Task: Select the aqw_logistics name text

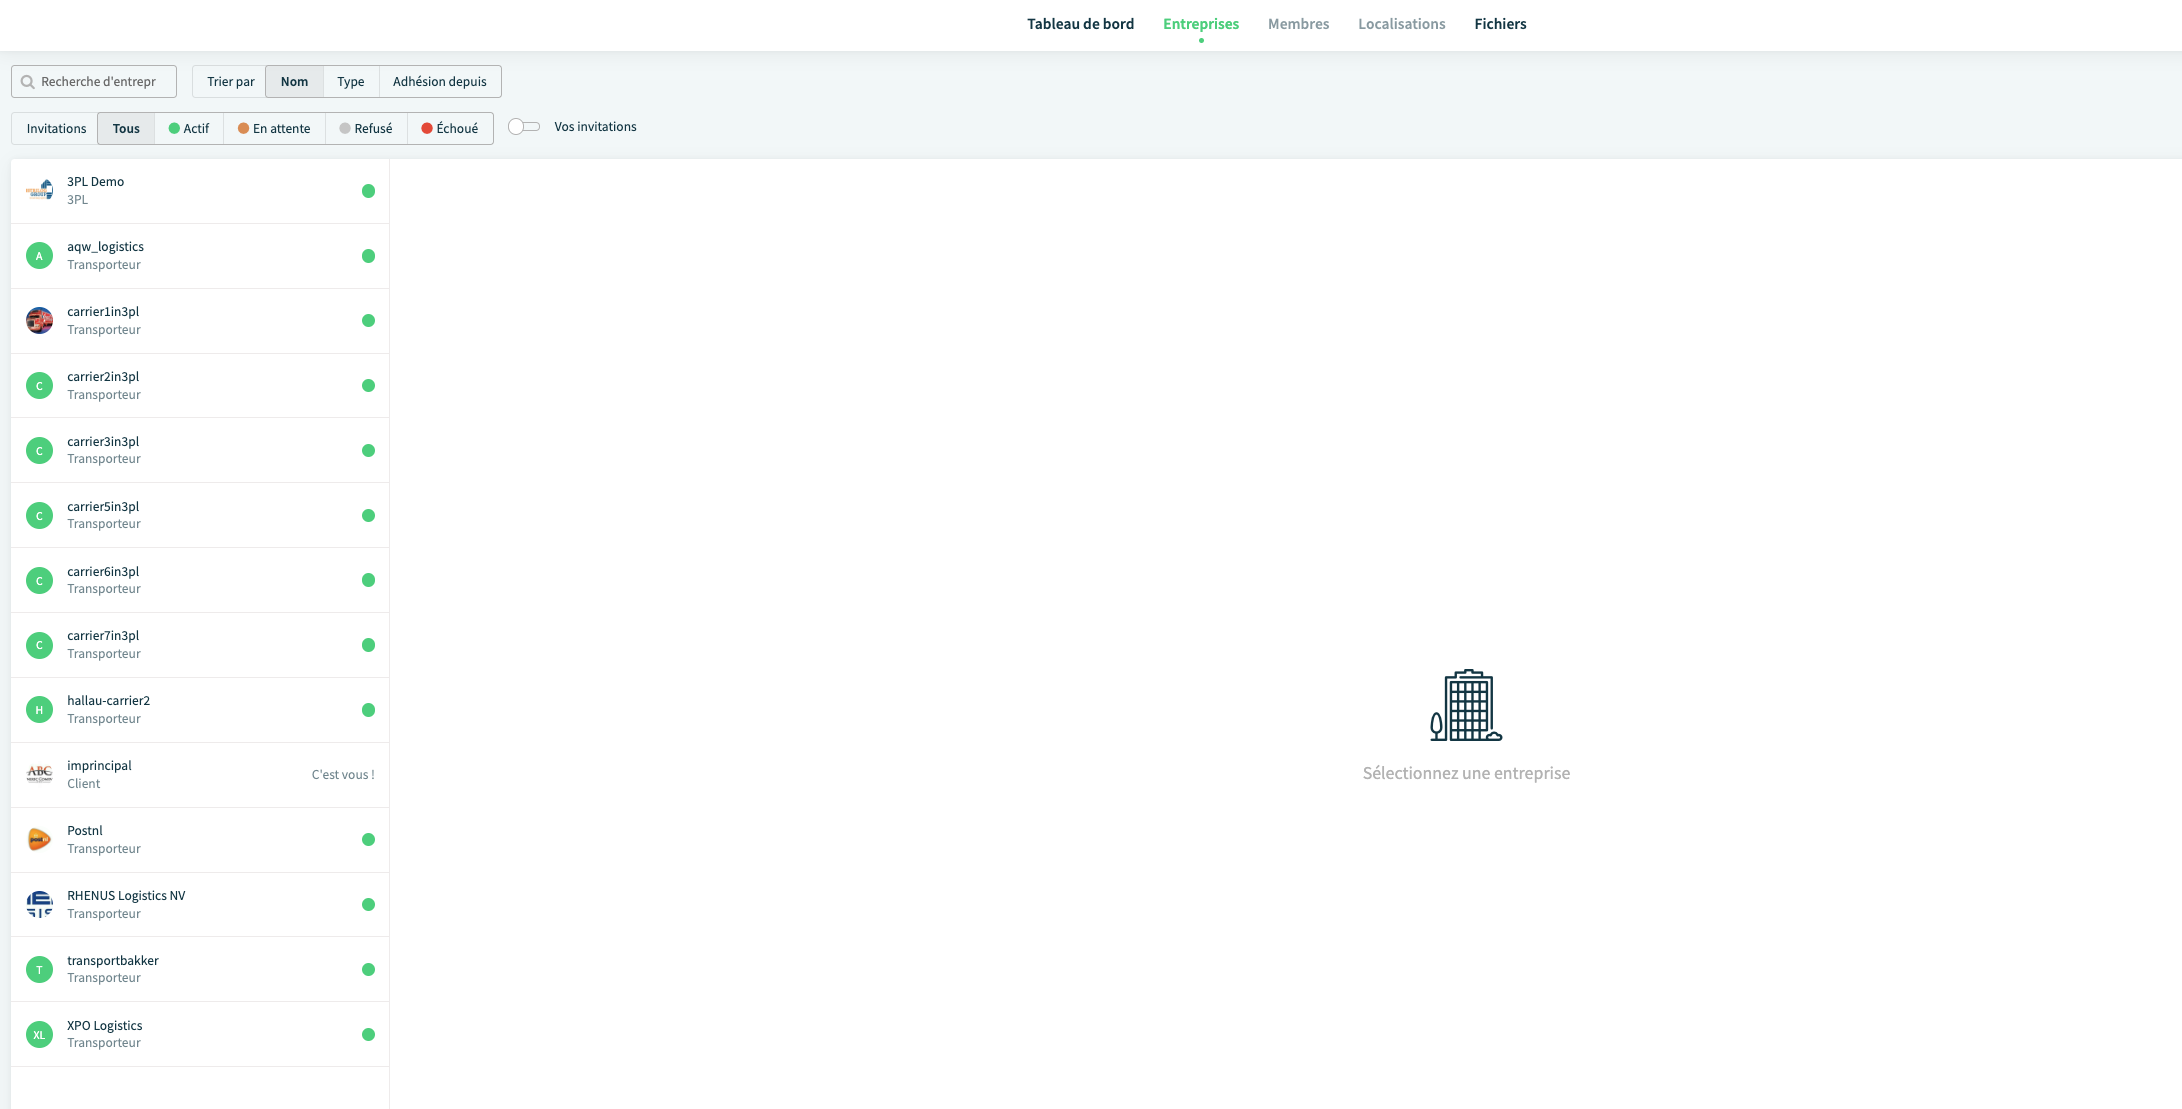Action: (105, 247)
